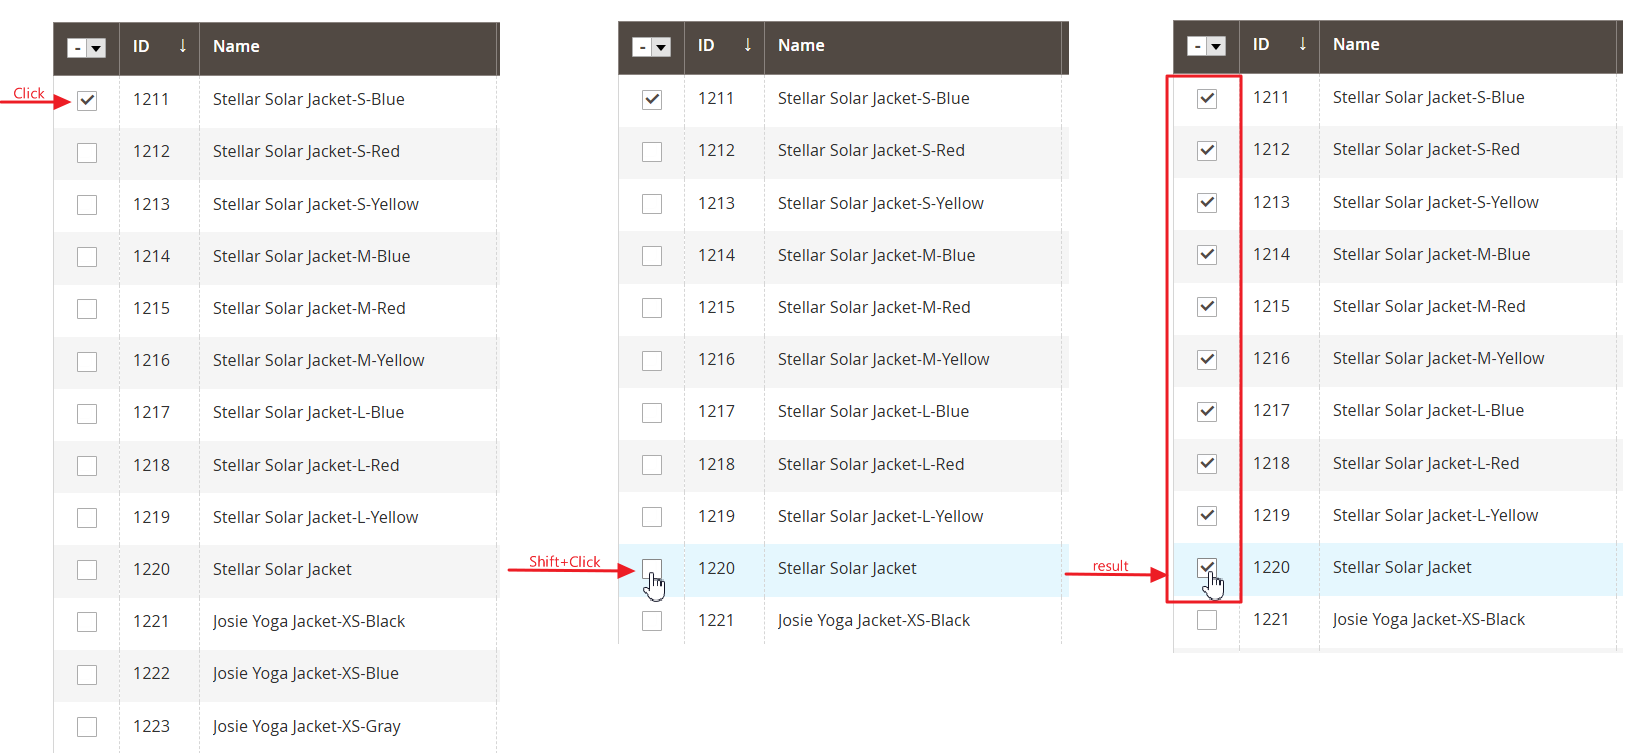The image size is (1649, 753).
Task: Check row 1212 checkbox in left grid
Action: pos(87,152)
